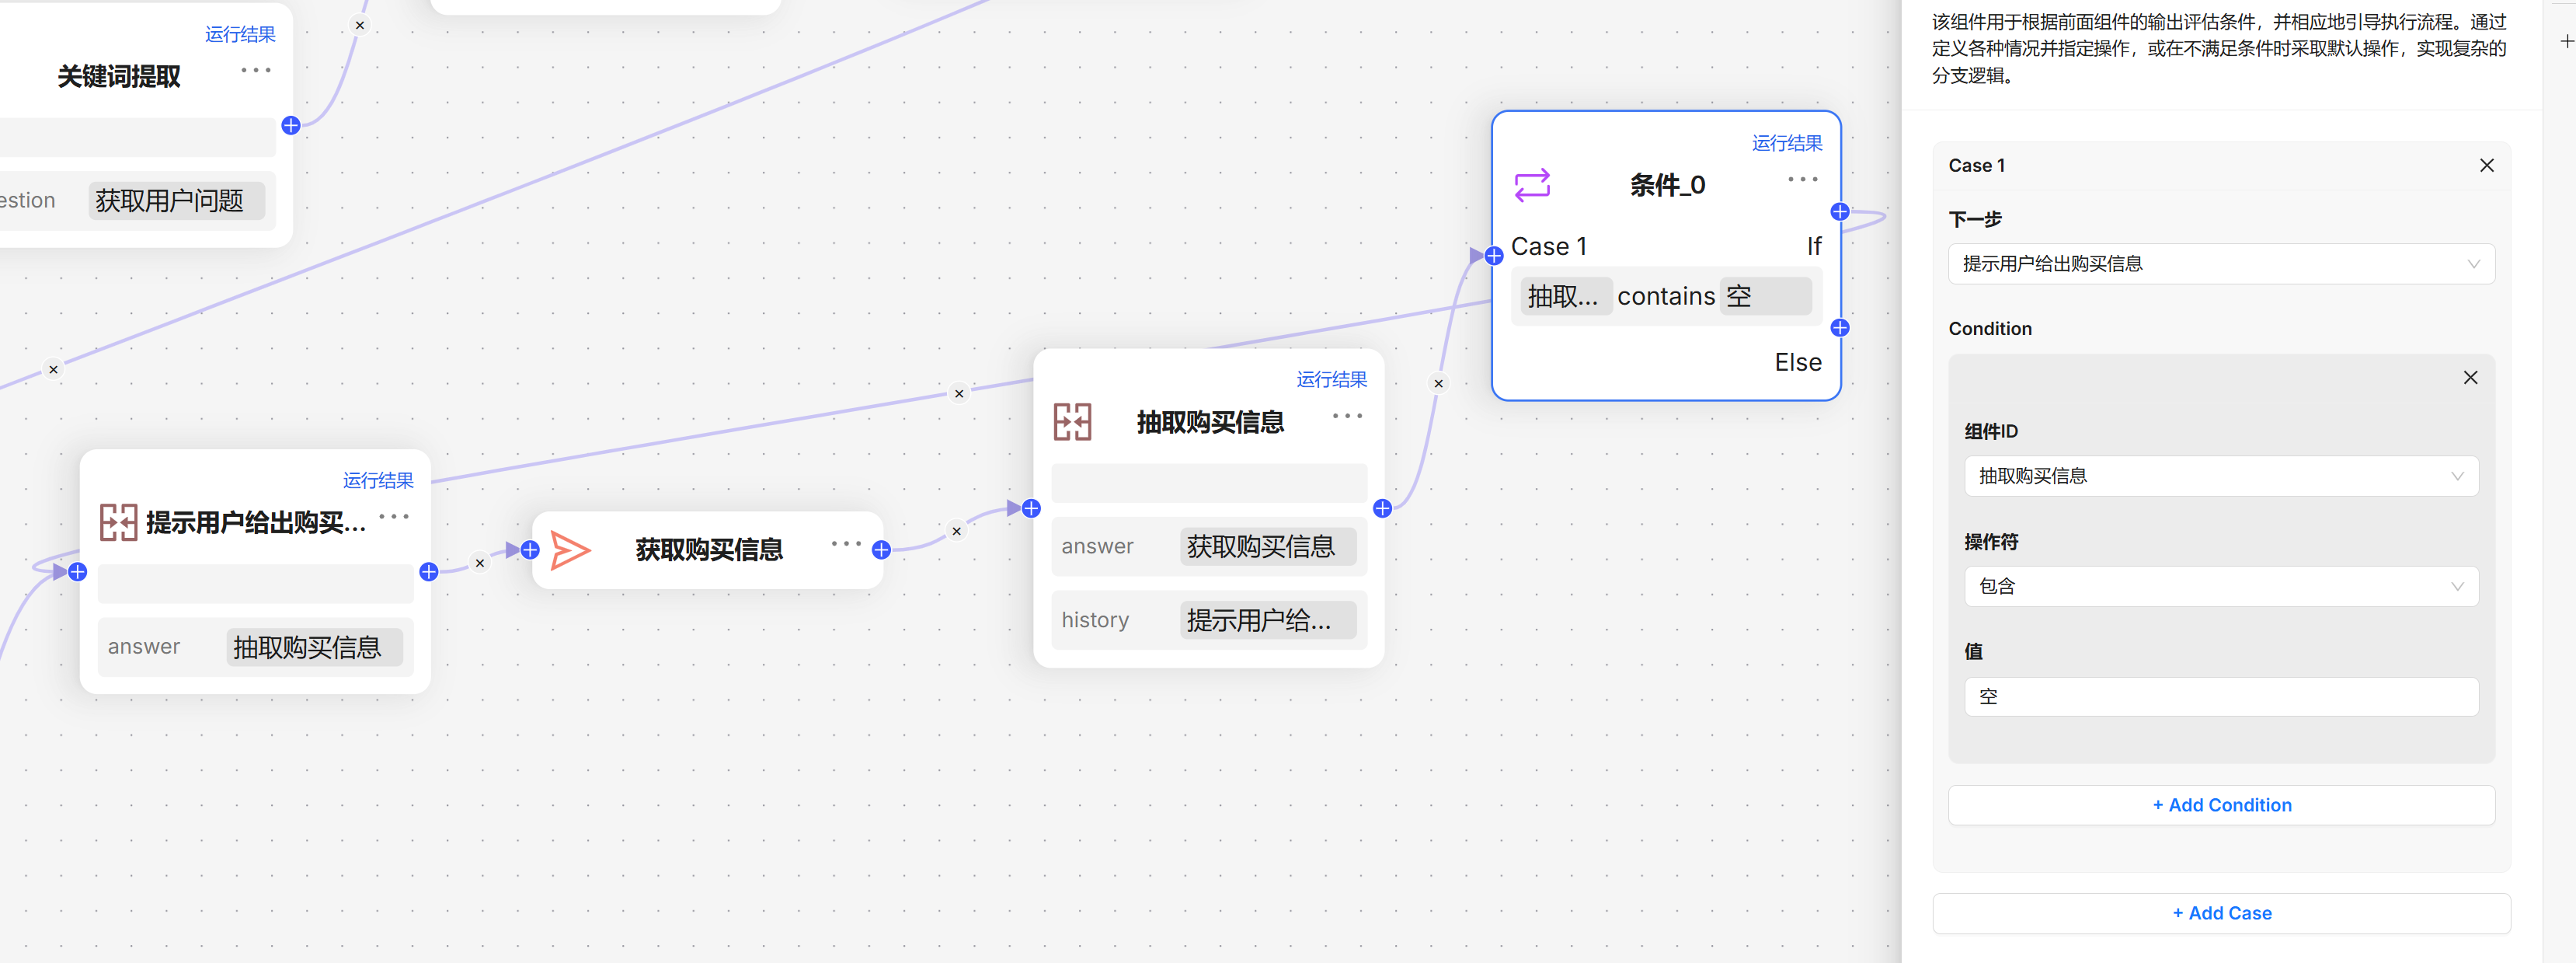Delete edge between 提示用户 node and 获取购买信息
This screenshot has height=963, width=2576.
point(480,563)
